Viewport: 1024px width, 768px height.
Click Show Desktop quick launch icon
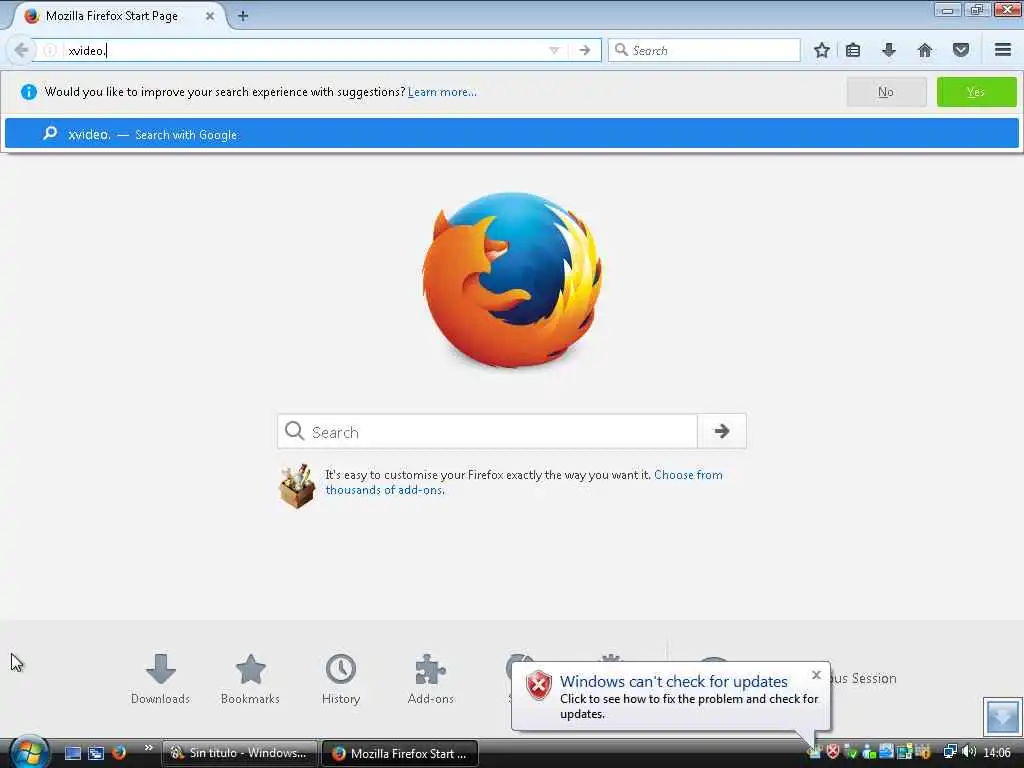72,753
